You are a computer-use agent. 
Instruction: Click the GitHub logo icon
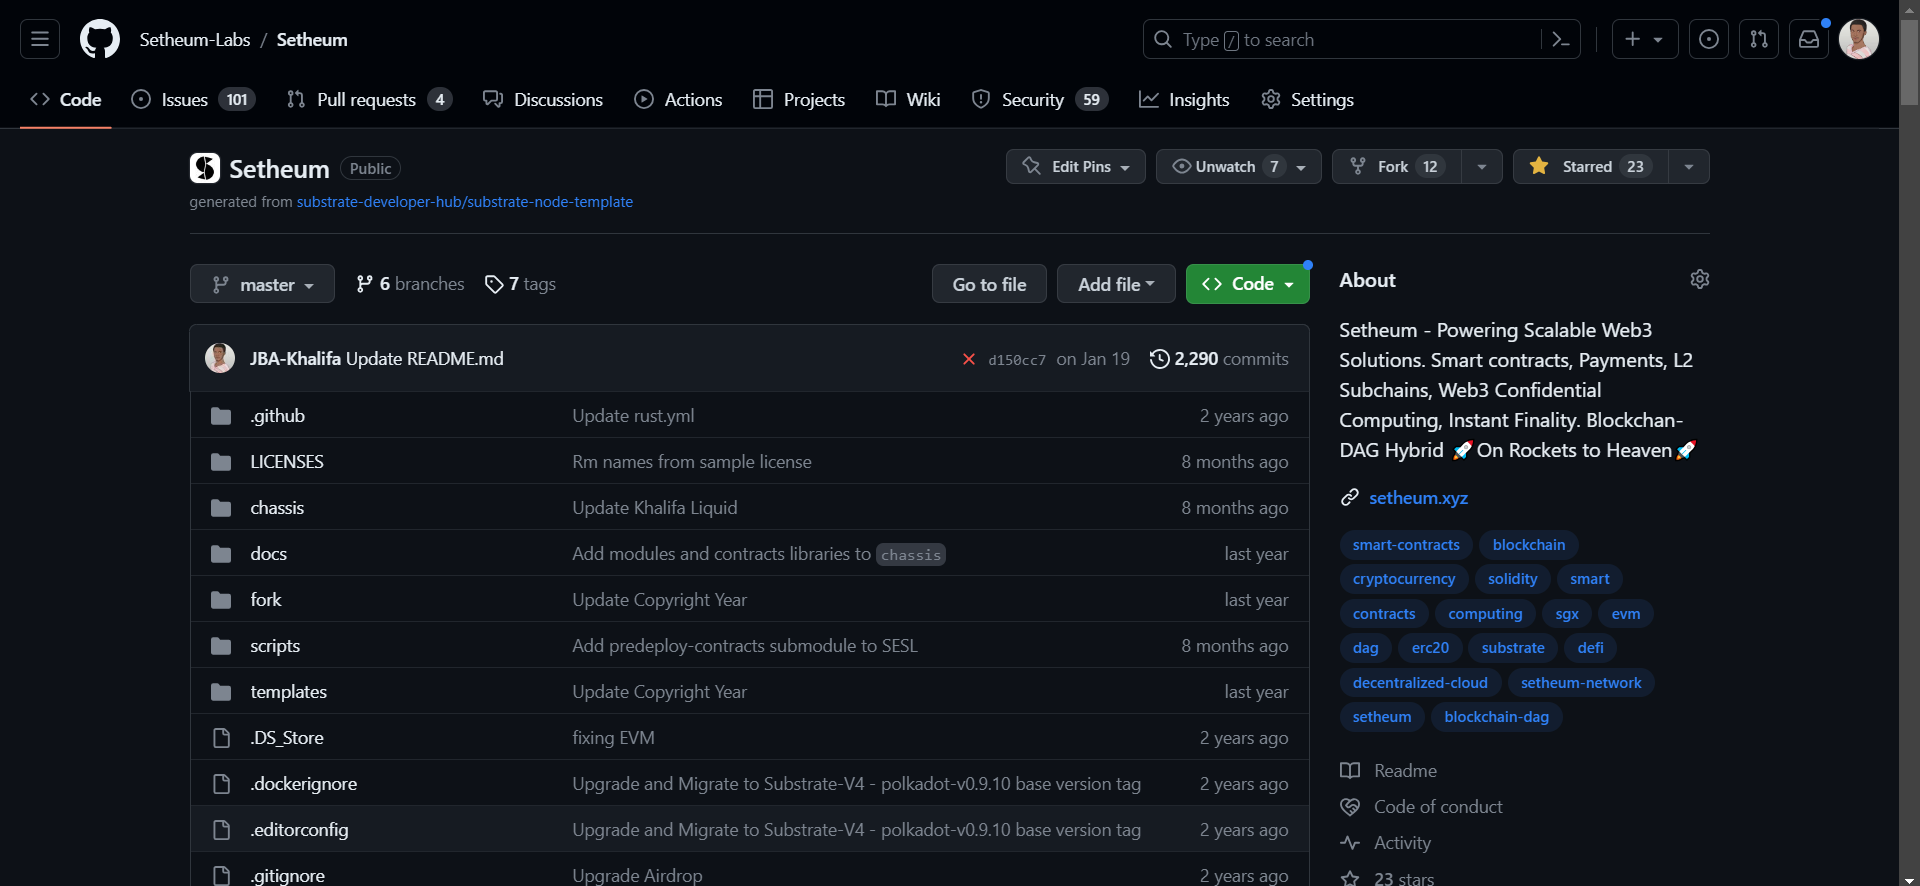pyautogui.click(x=100, y=39)
